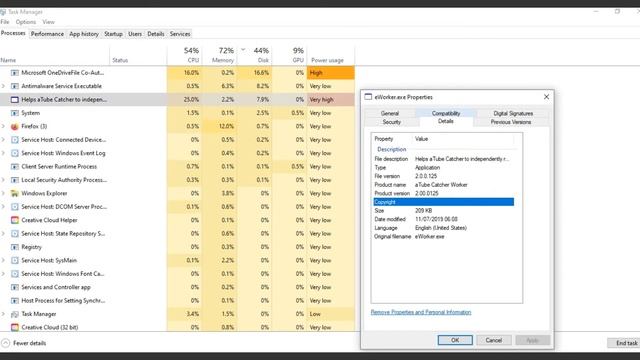Open the Options menu
Viewport: 640px width, 360px height.
pyautogui.click(x=26, y=22)
